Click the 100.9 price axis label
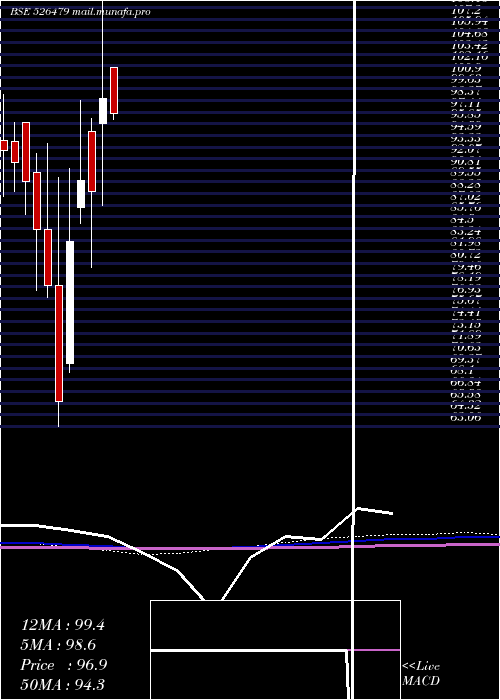500x700 pixels. click(x=466, y=69)
